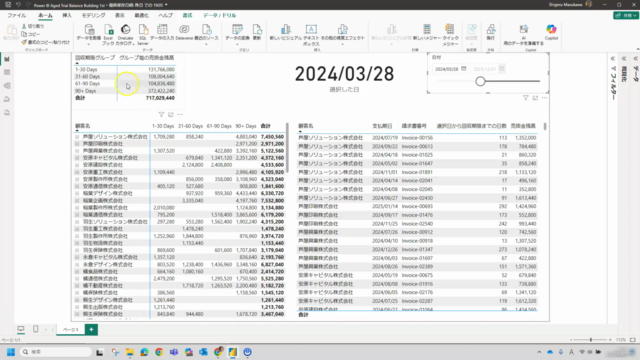Open more options ellipsis above customer matrix
Image resolution: width=640 pixels, height=360 pixels.
click(x=180, y=115)
